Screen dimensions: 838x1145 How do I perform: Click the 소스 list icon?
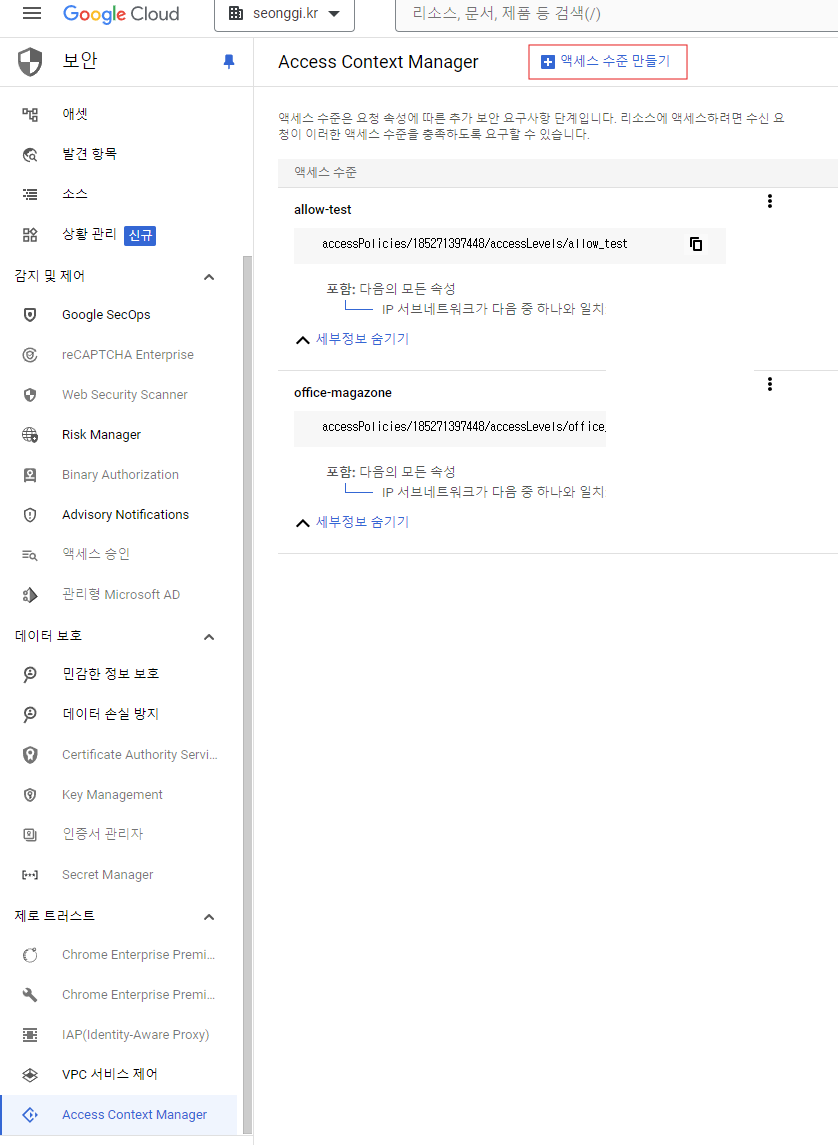(30, 194)
